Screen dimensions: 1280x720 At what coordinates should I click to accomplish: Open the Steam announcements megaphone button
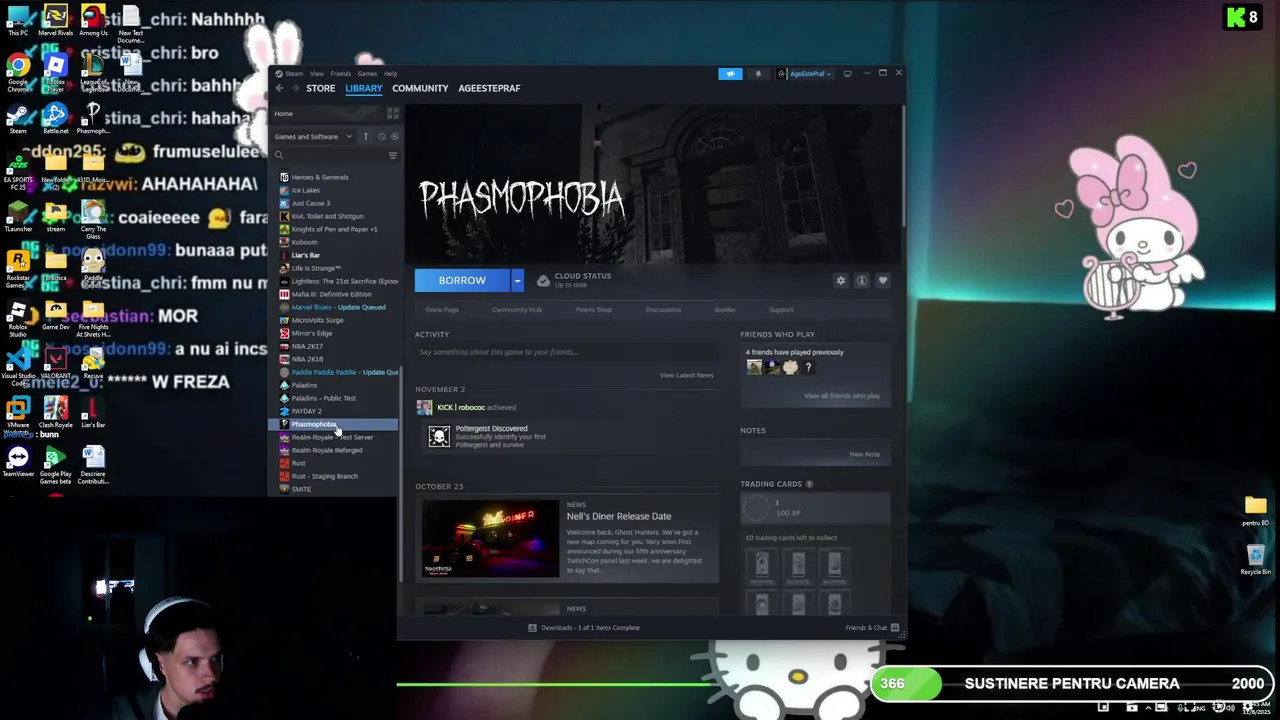[730, 73]
